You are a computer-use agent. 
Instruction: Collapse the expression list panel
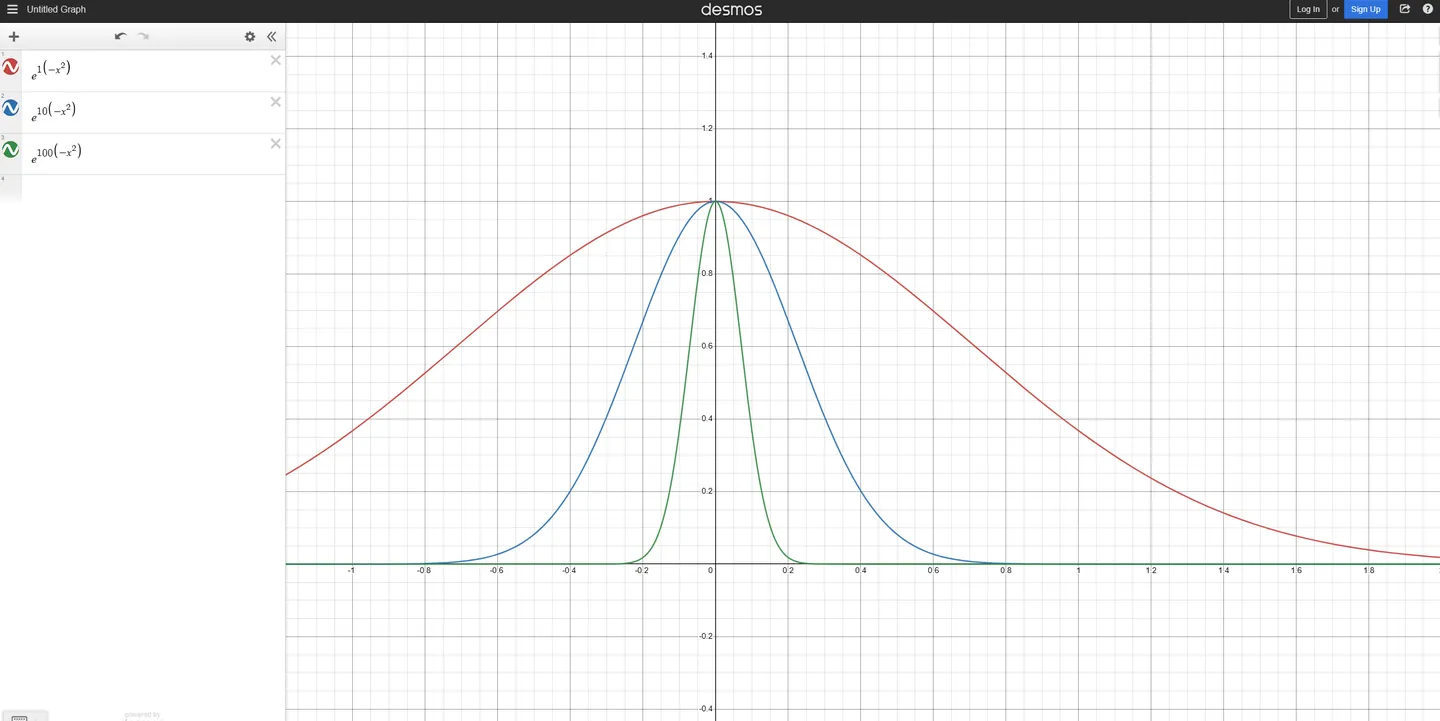pyautogui.click(x=271, y=37)
